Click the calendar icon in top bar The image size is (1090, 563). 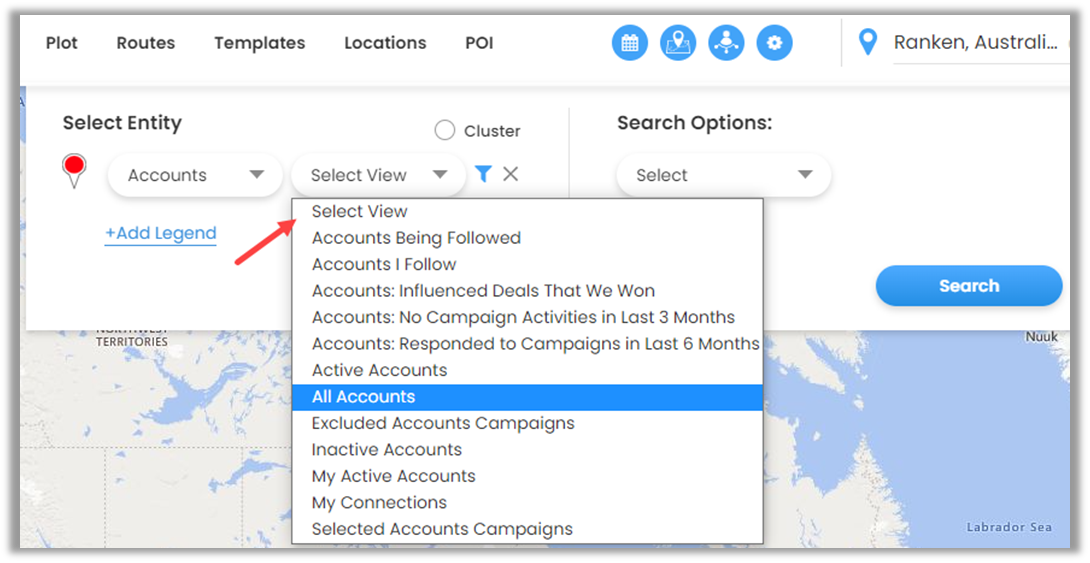pos(630,43)
